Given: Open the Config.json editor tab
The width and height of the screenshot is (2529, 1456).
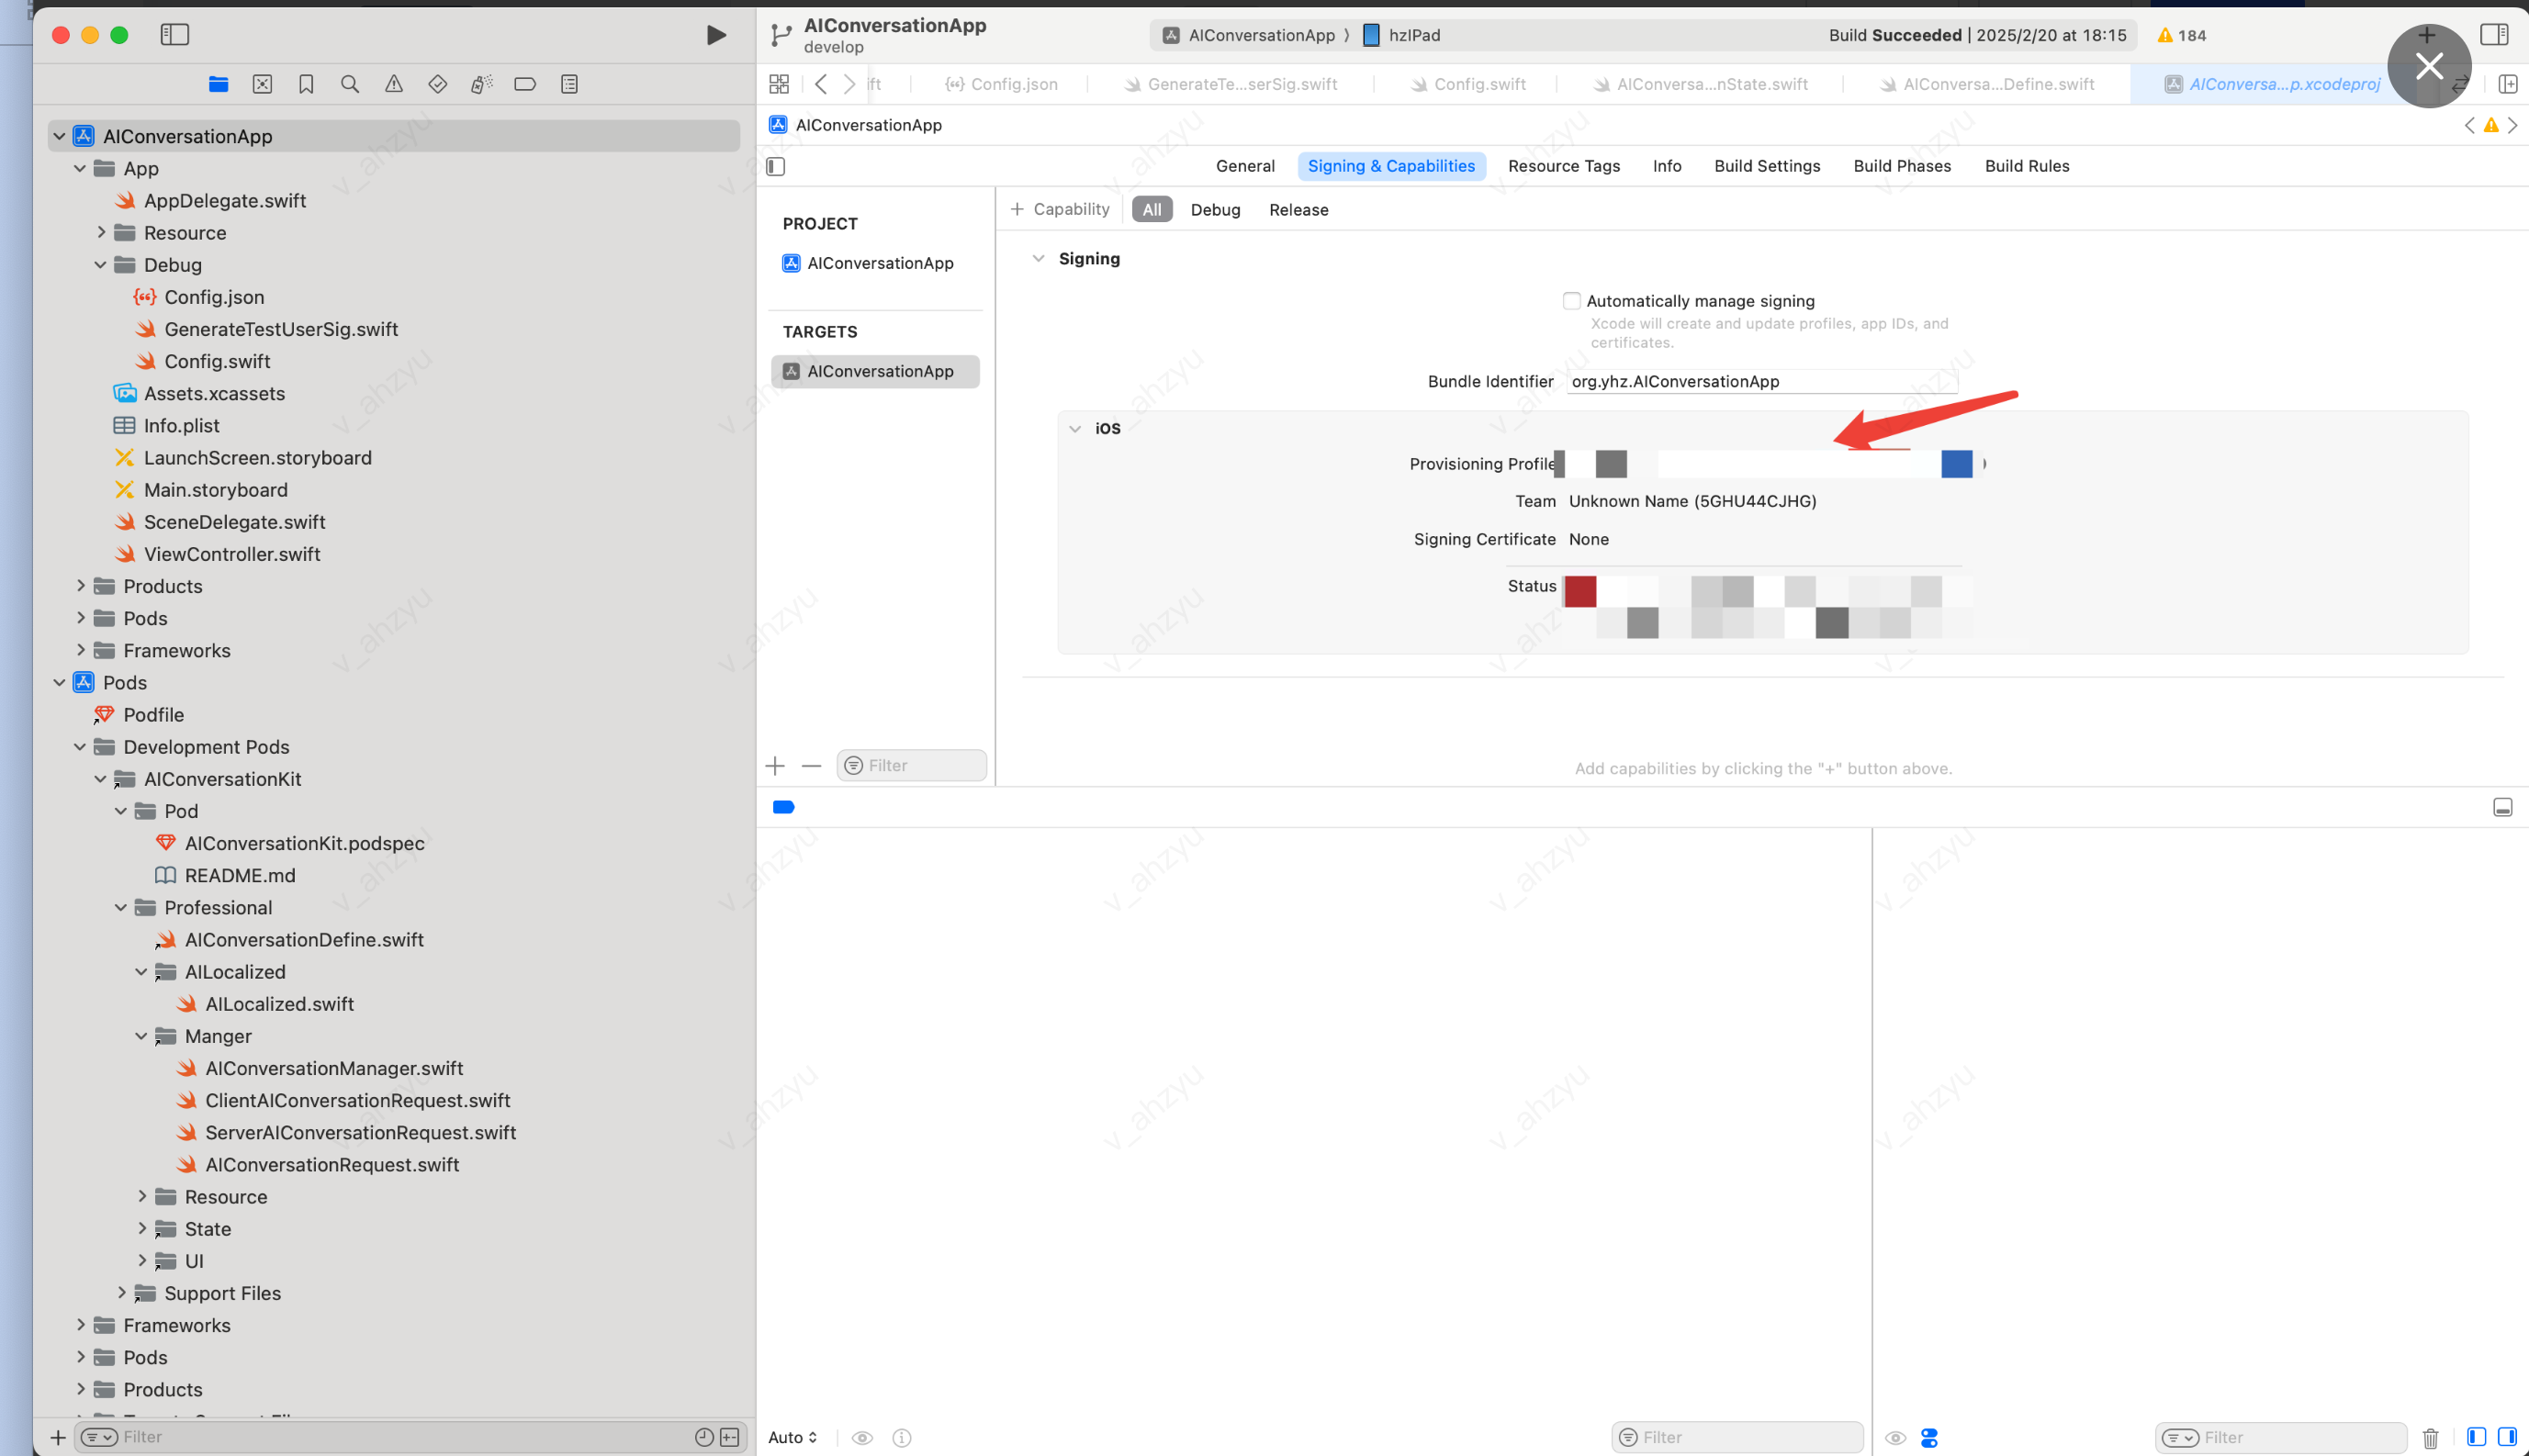Looking at the screenshot, I should click(1002, 84).
